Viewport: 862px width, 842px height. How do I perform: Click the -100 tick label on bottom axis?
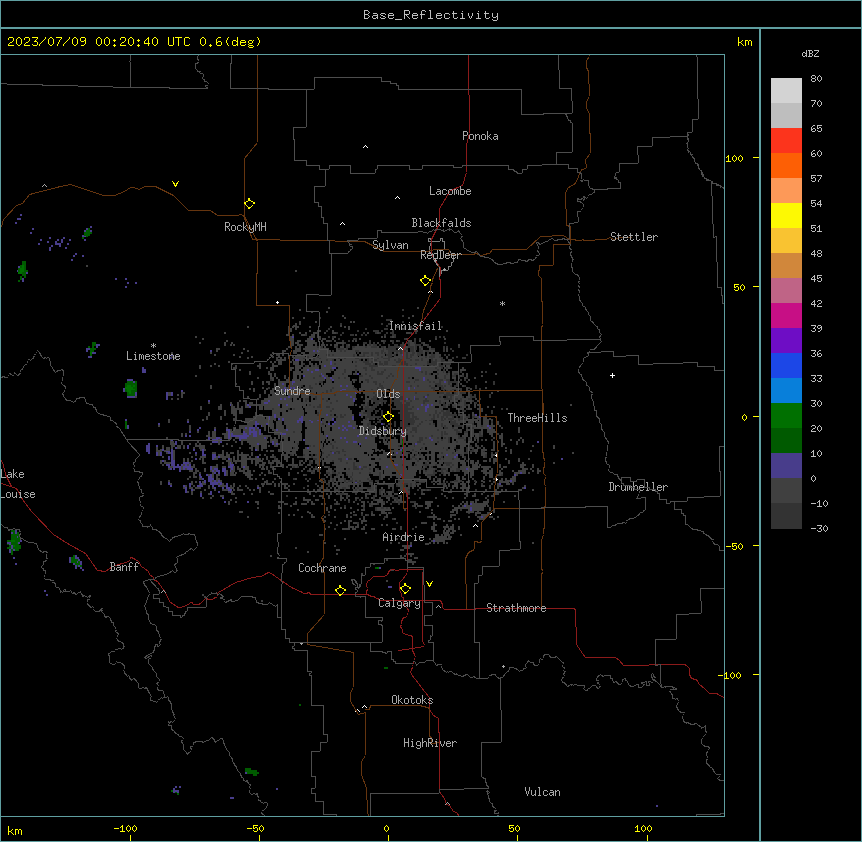[x=125, y=828]
